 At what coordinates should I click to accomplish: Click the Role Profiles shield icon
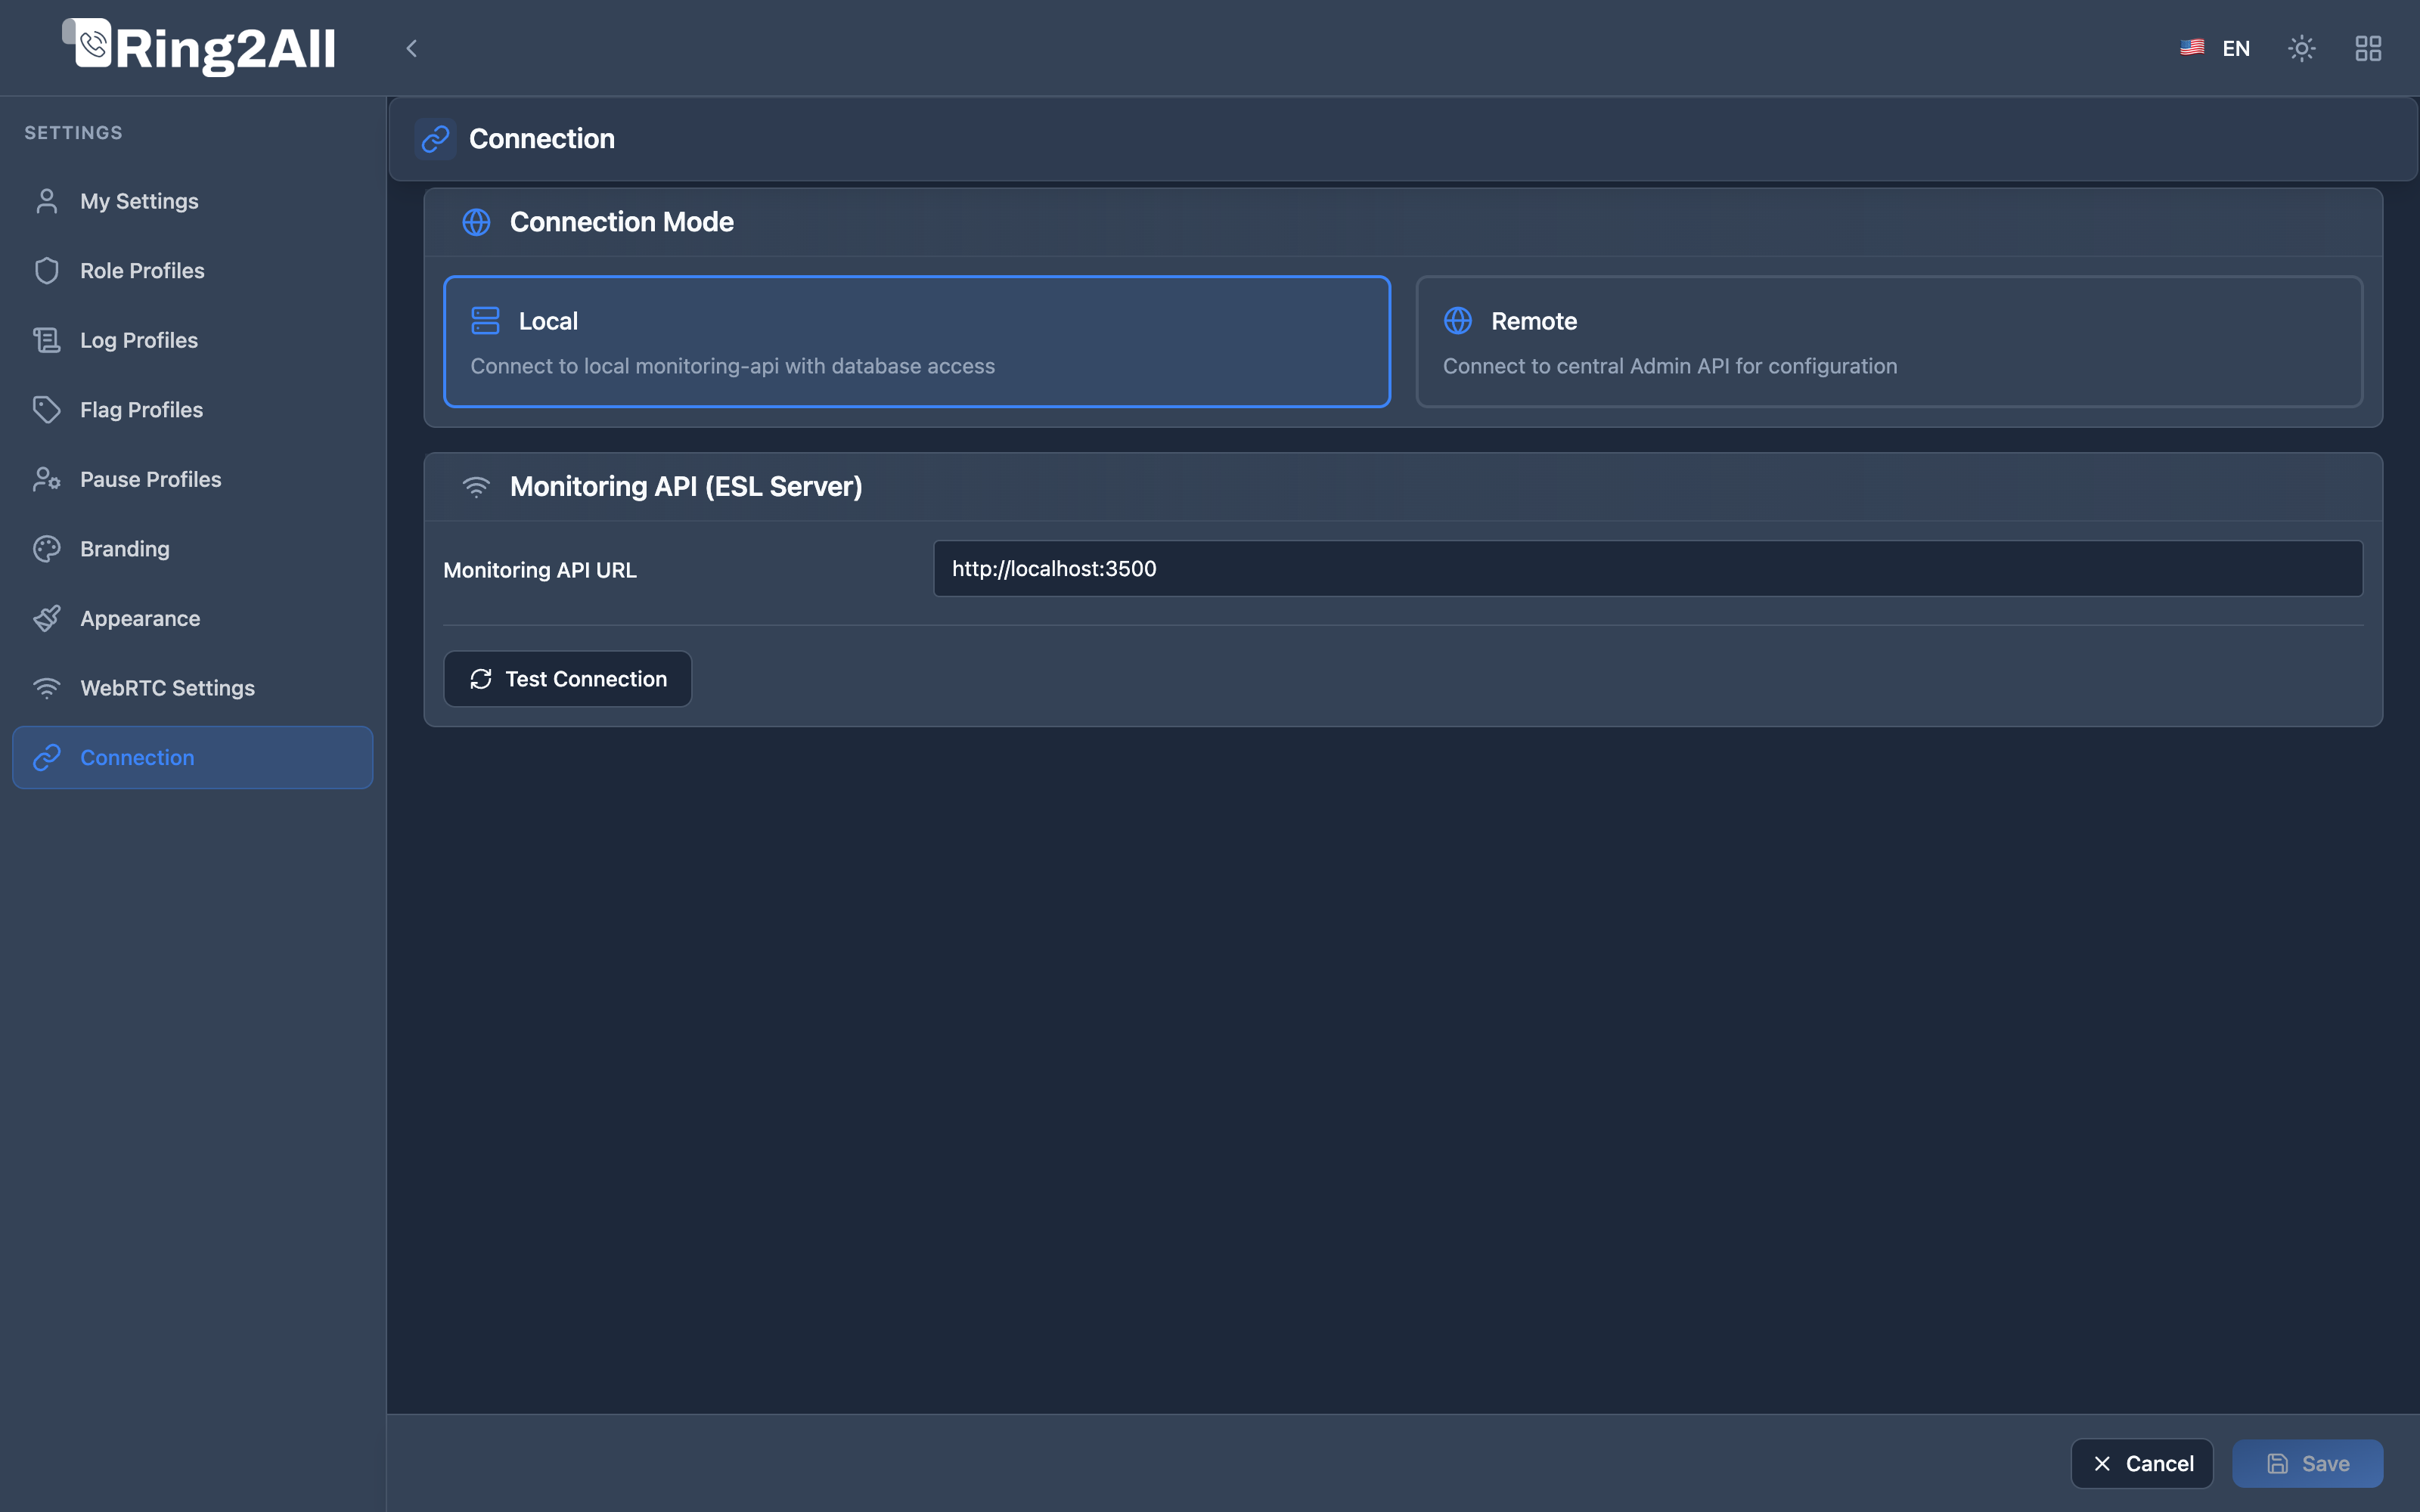pos(47,271)
